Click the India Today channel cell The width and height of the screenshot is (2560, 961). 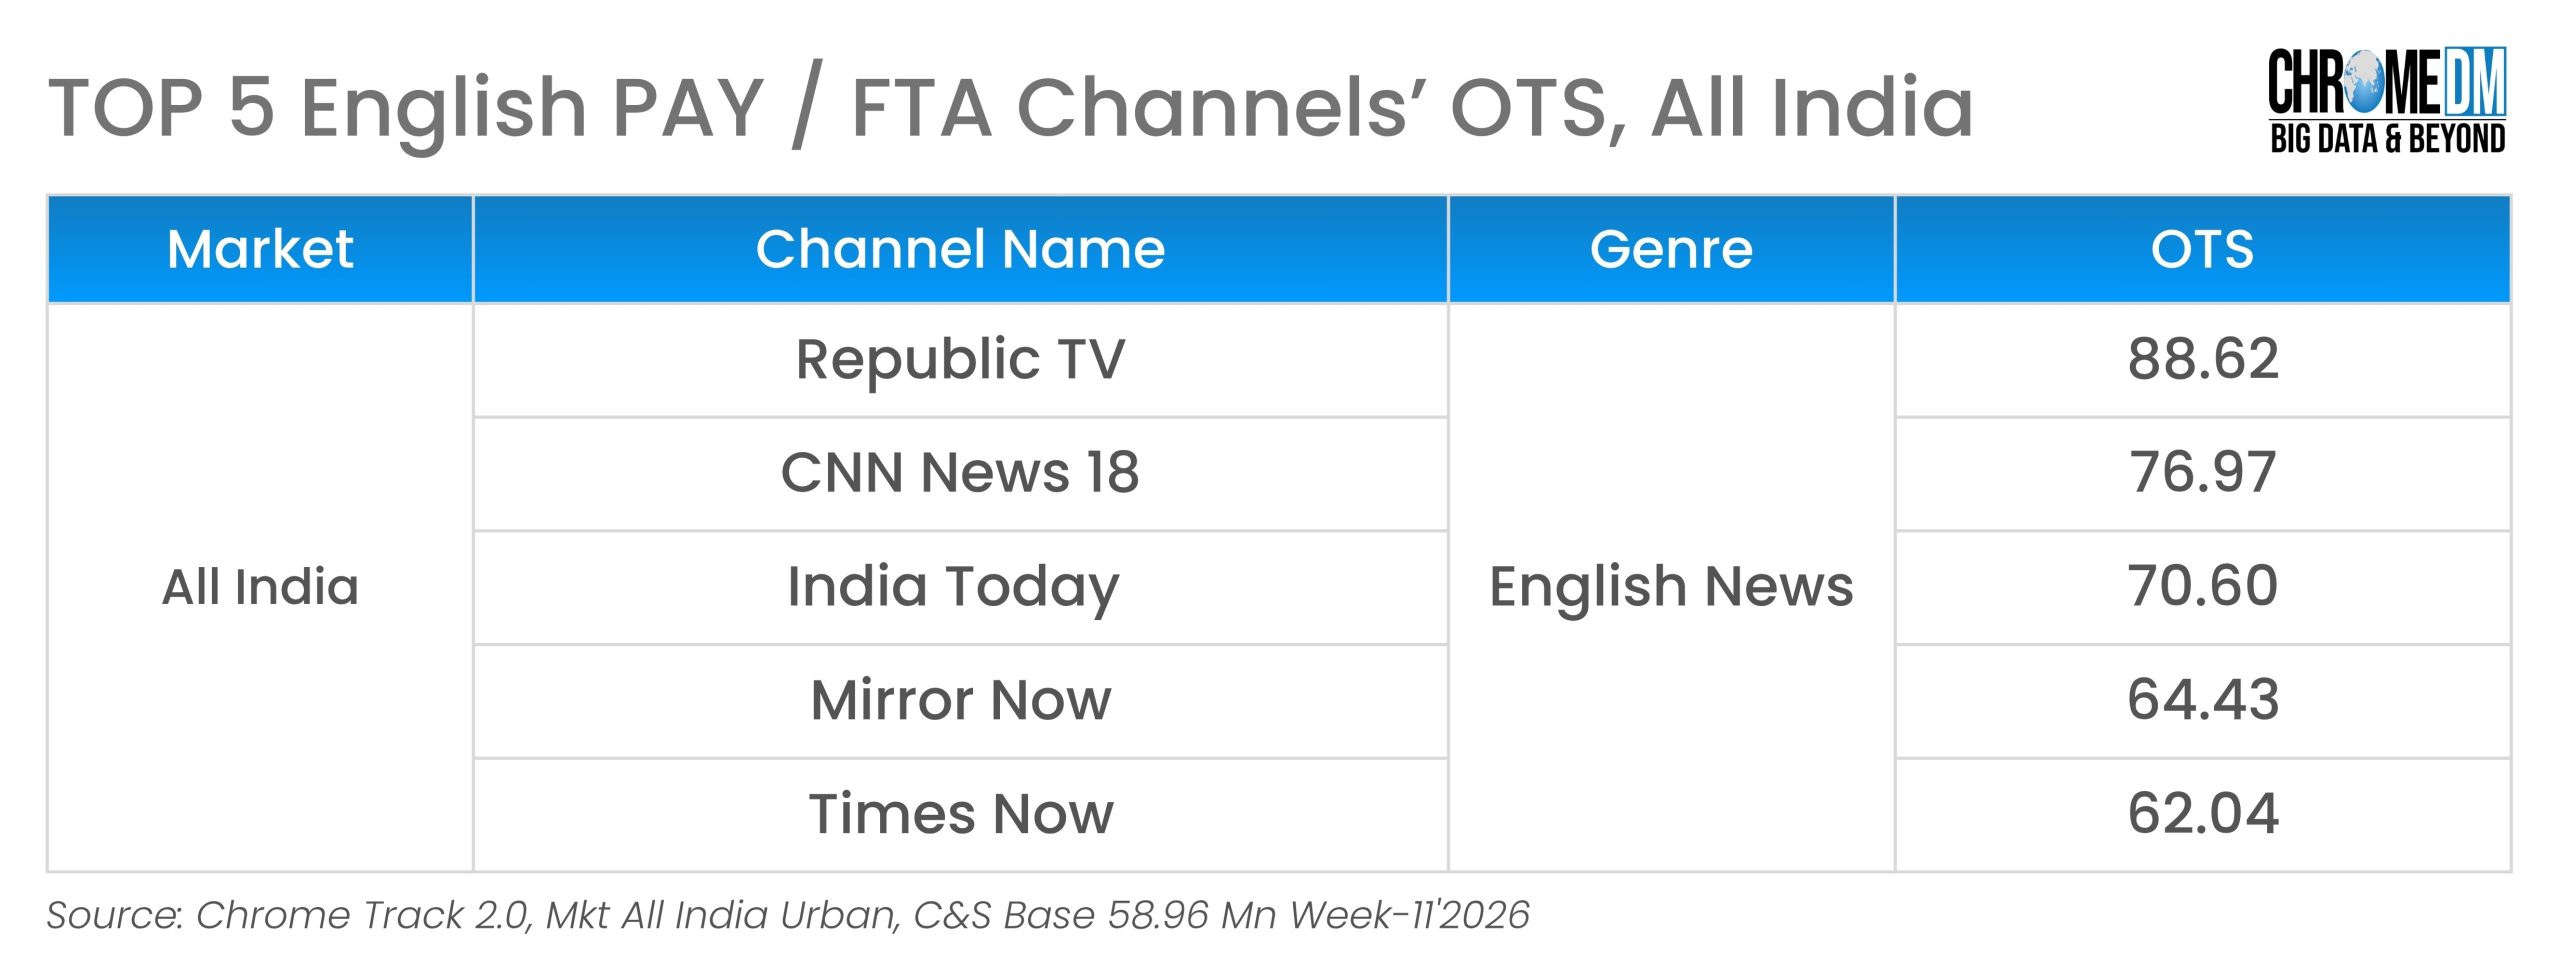click(953, 587)
